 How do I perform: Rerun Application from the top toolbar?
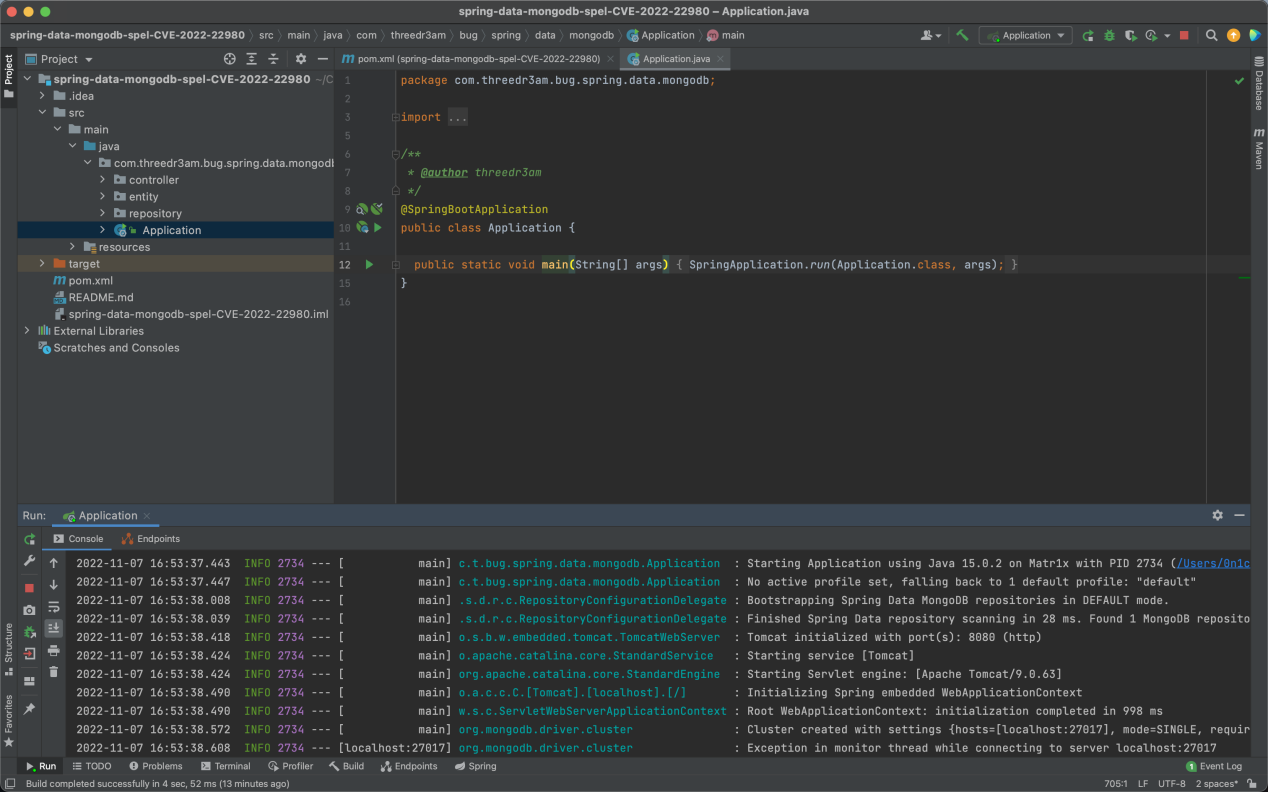point(1088,35)
